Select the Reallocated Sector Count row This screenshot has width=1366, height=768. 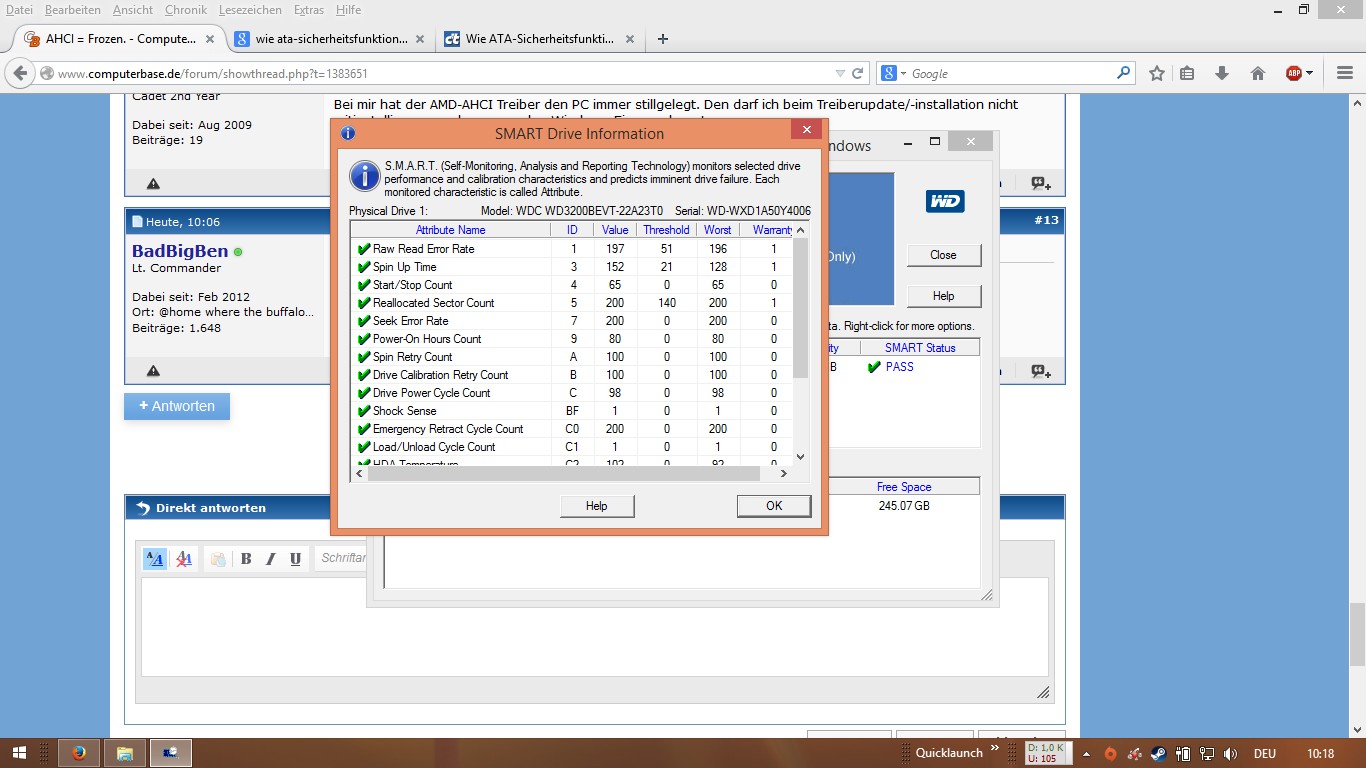click(x=572, y=303)
